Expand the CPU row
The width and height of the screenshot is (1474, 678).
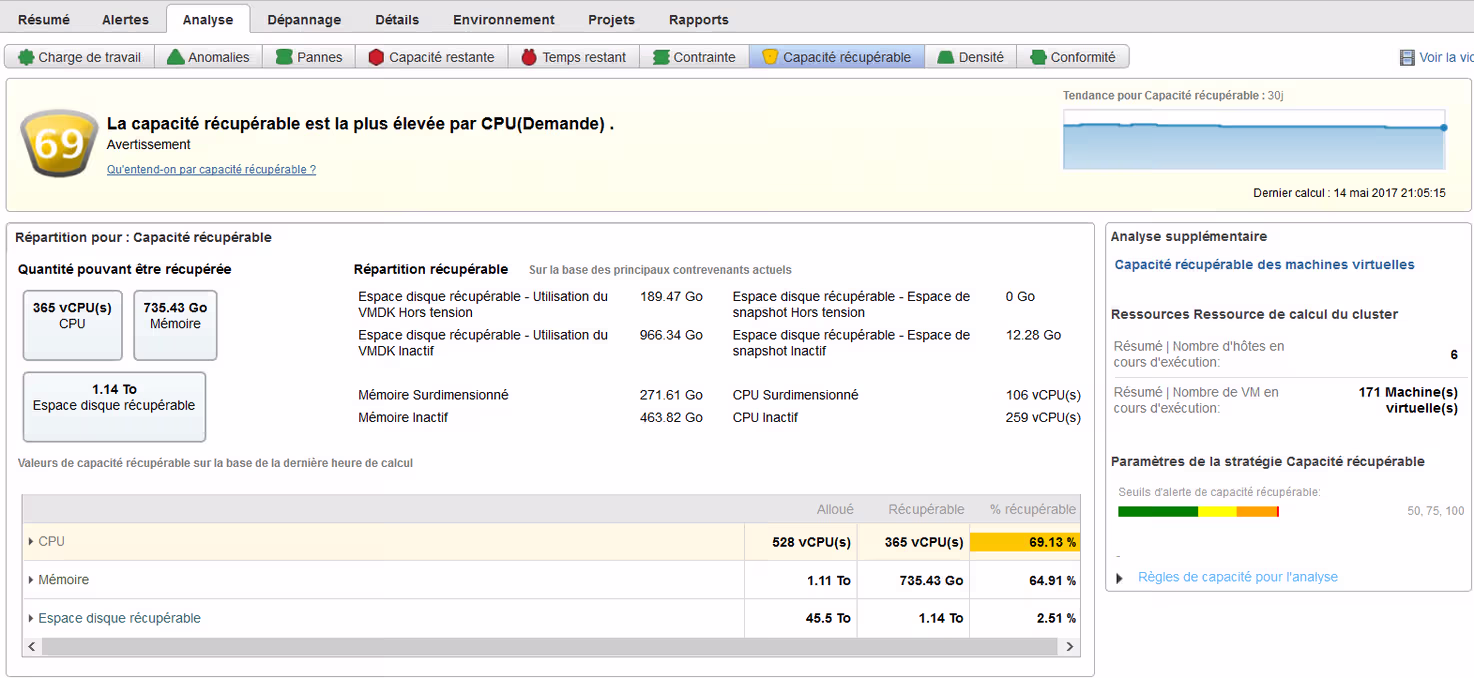click(x=31, y=542)
